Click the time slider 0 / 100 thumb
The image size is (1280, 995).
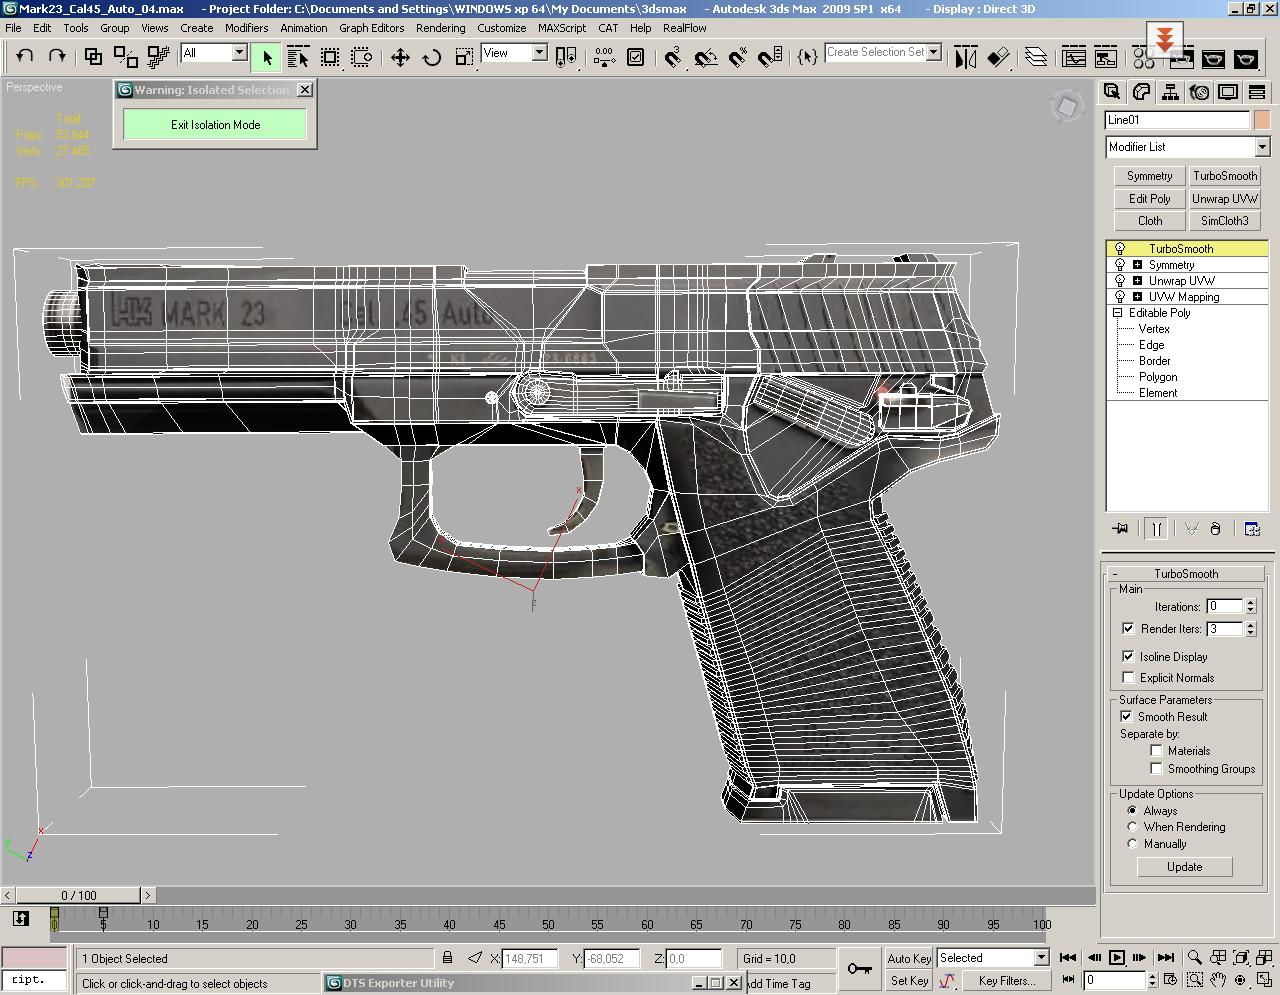(x=79, y=896)
